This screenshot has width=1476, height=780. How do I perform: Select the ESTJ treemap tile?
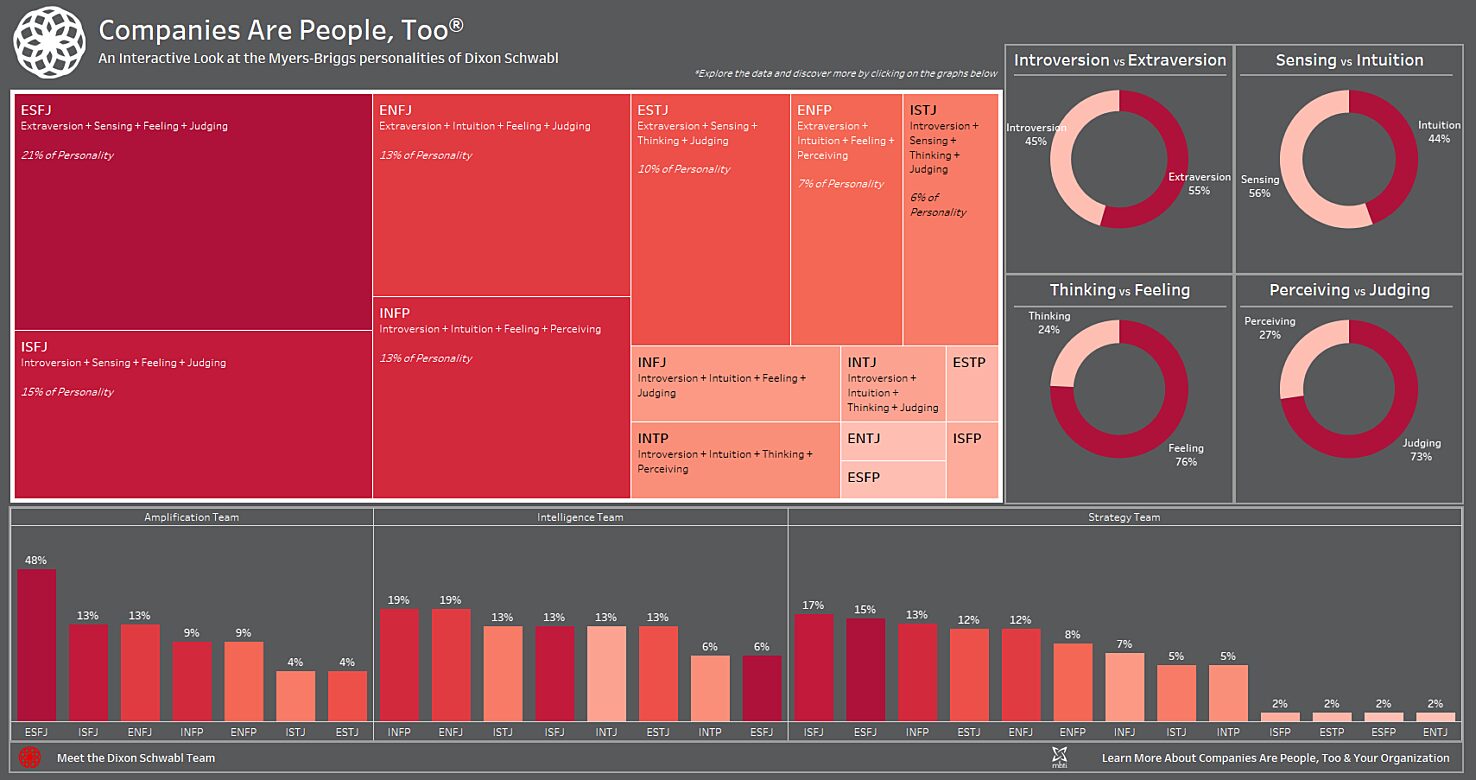(x=710, y=220)
